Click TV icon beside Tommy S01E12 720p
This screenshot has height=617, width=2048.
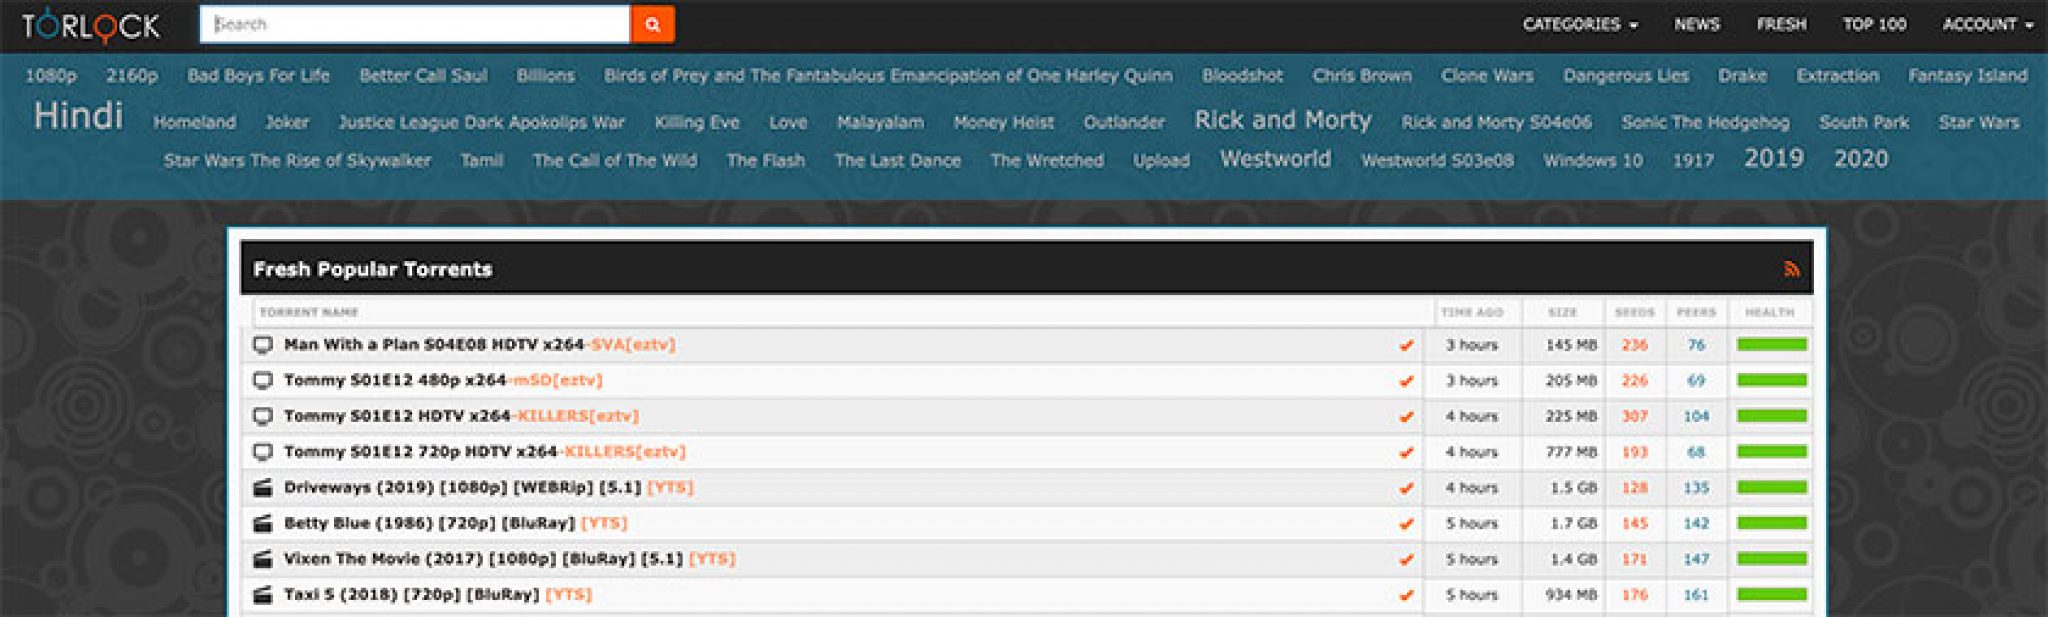coord(263,452)
